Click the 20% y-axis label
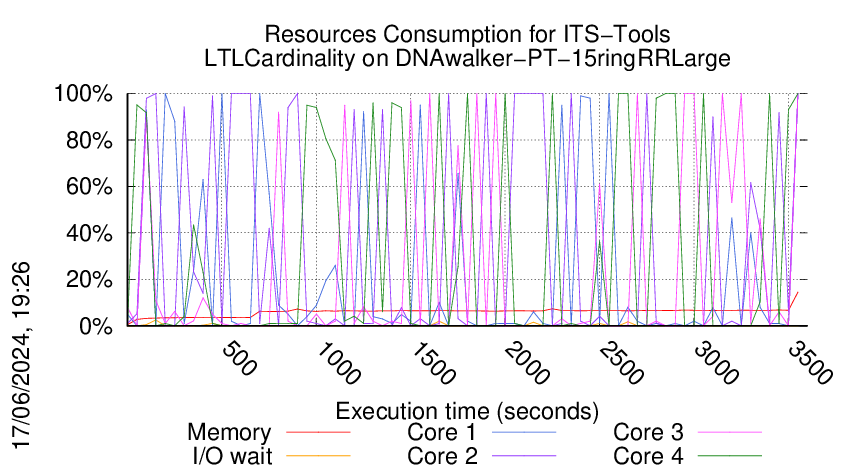 (x=89, y=280)
